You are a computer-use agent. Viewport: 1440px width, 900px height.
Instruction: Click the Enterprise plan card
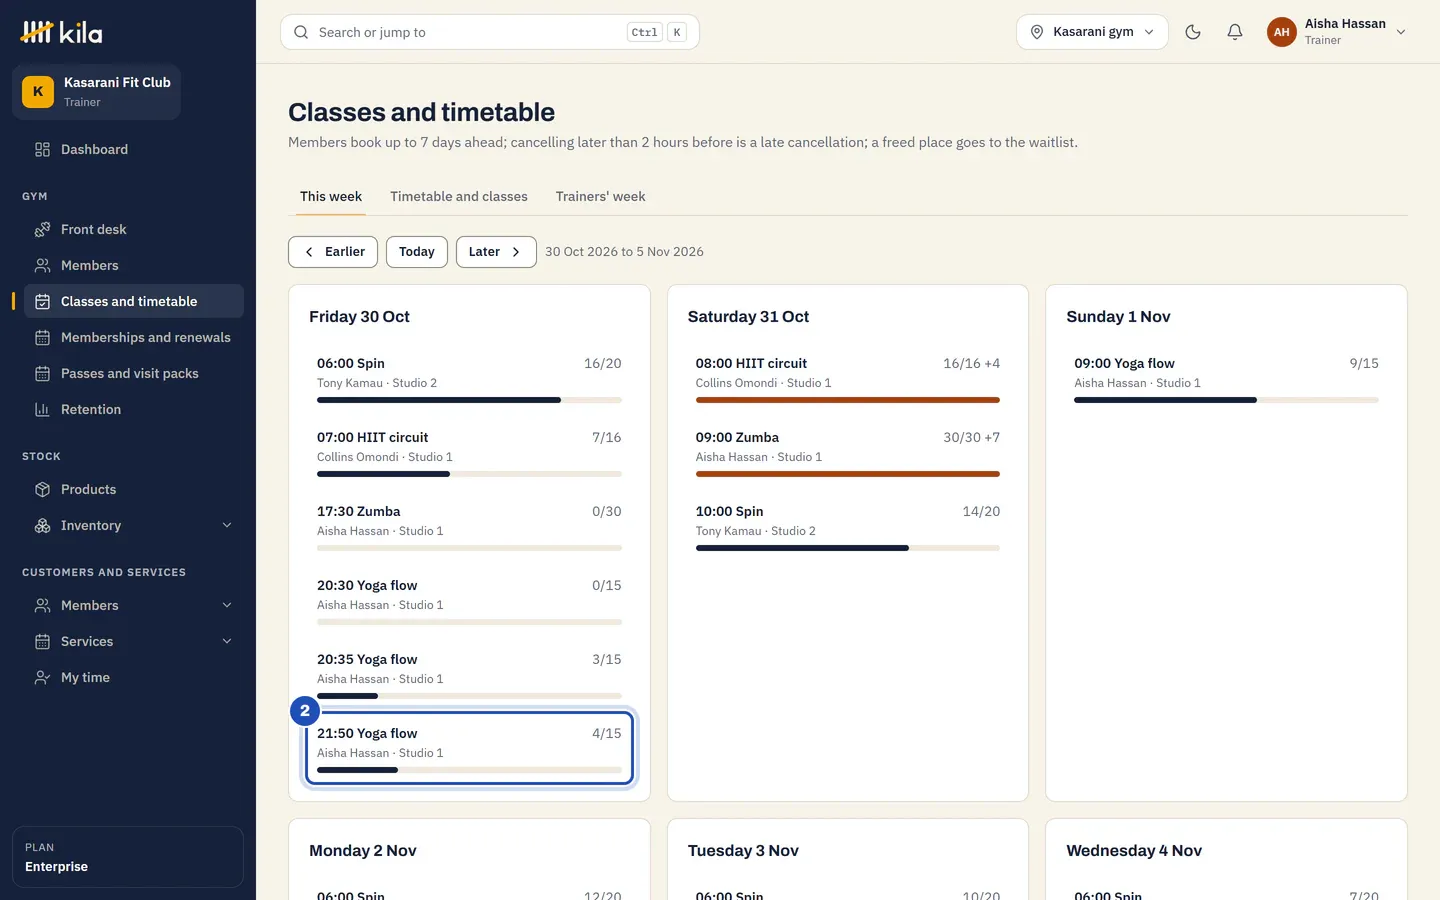[x=128, y=857]
